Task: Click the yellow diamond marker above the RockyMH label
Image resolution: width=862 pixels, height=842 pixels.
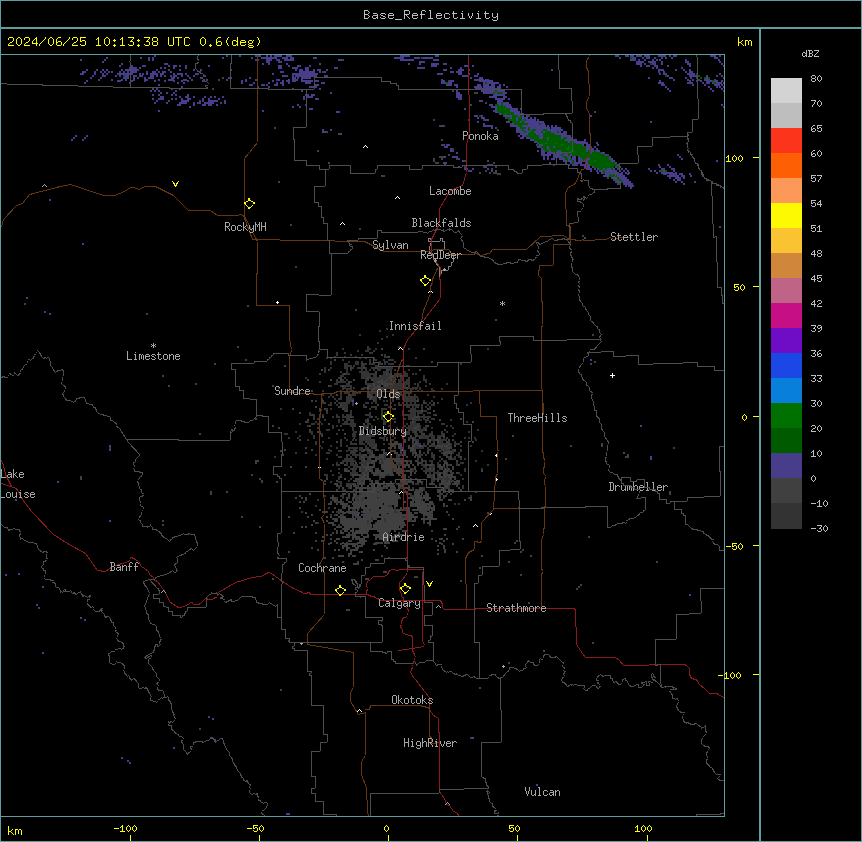Action: pos(249,204)
